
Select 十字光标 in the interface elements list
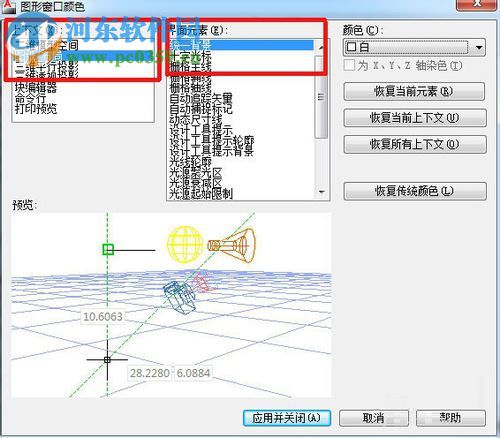[191, 56]
